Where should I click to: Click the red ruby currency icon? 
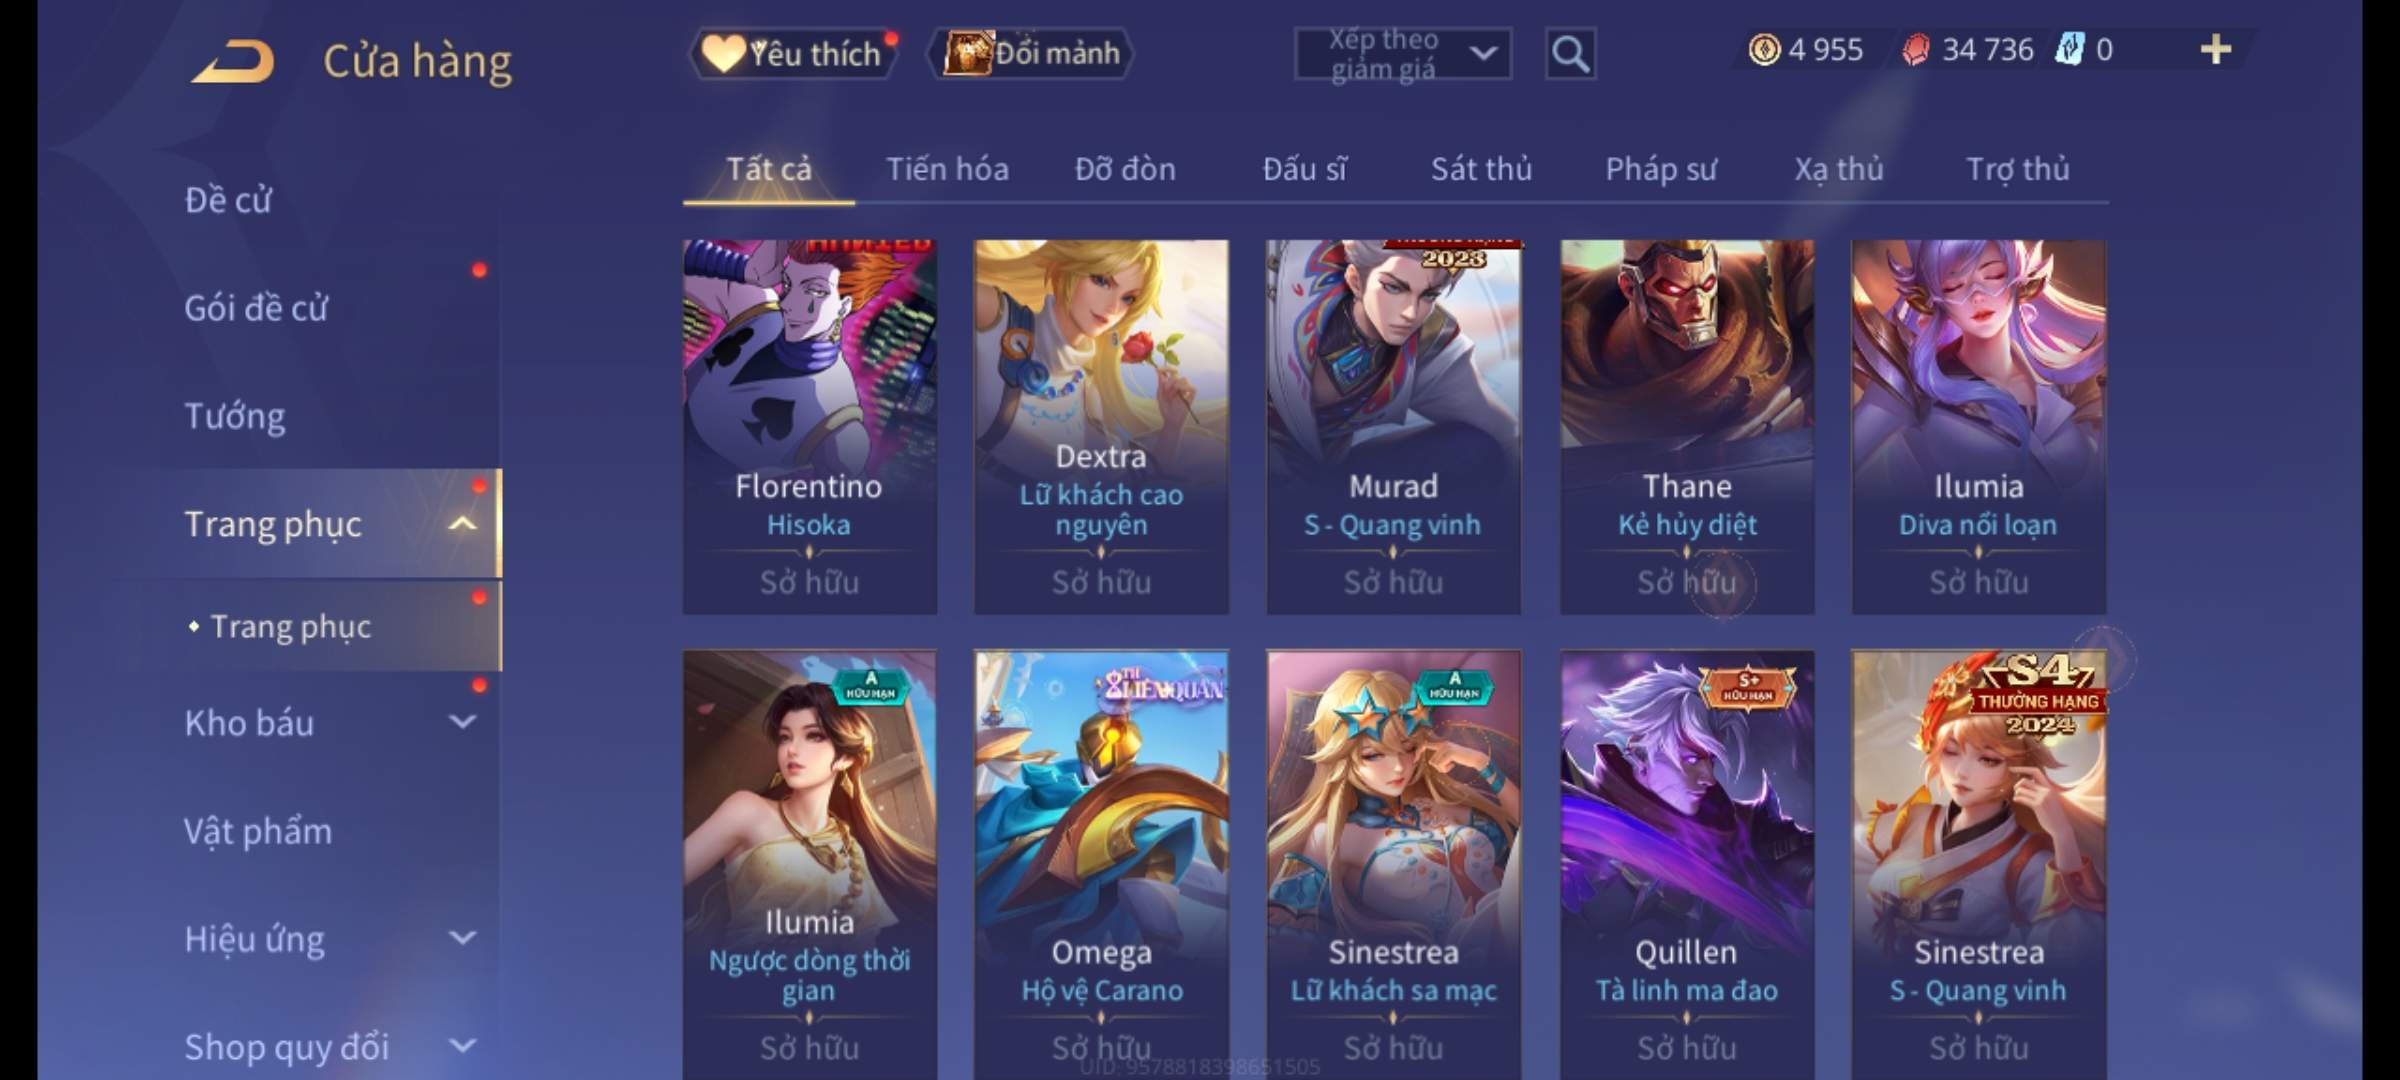pyautogui.click(x=1916, y=49)
